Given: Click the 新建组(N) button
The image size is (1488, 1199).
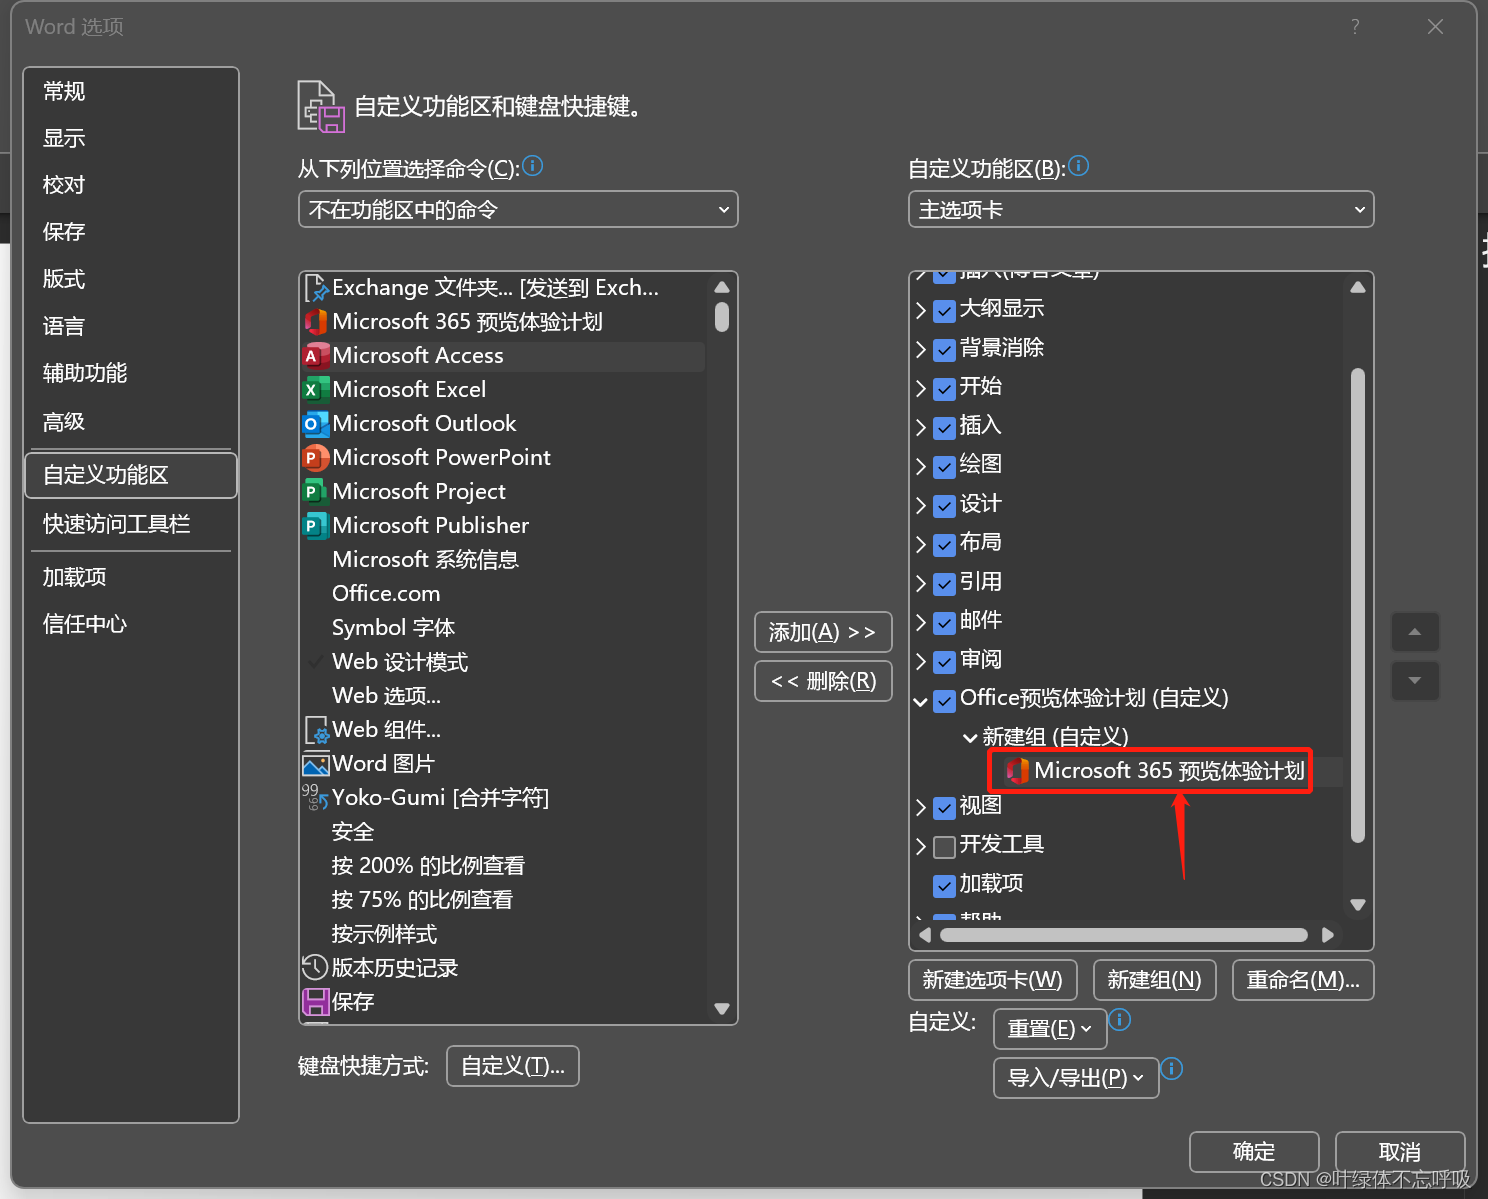Looking at the screenshot, I should (1155, 980).
